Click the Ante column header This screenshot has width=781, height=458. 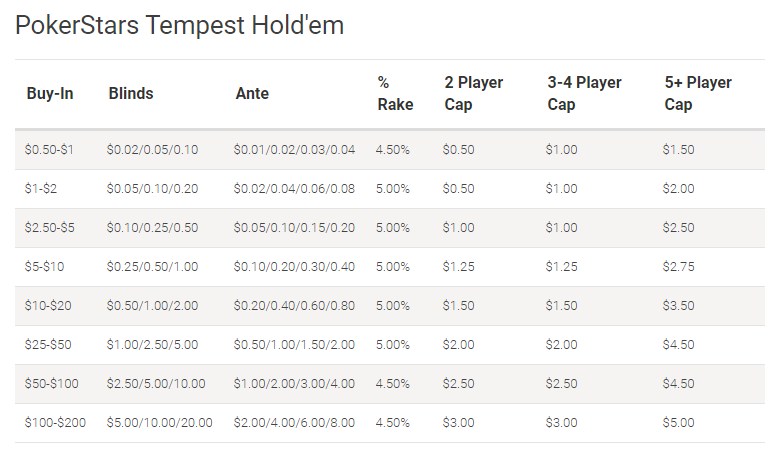tap(252, 94)
